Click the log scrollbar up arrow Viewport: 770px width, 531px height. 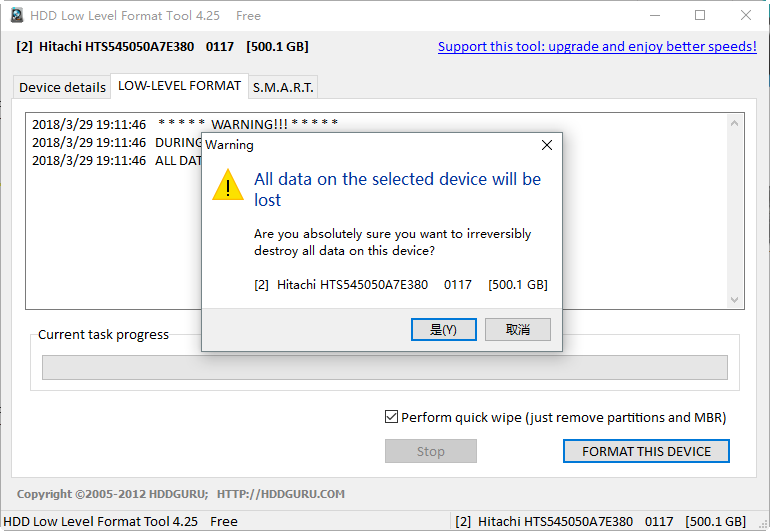tap(734, 123)
